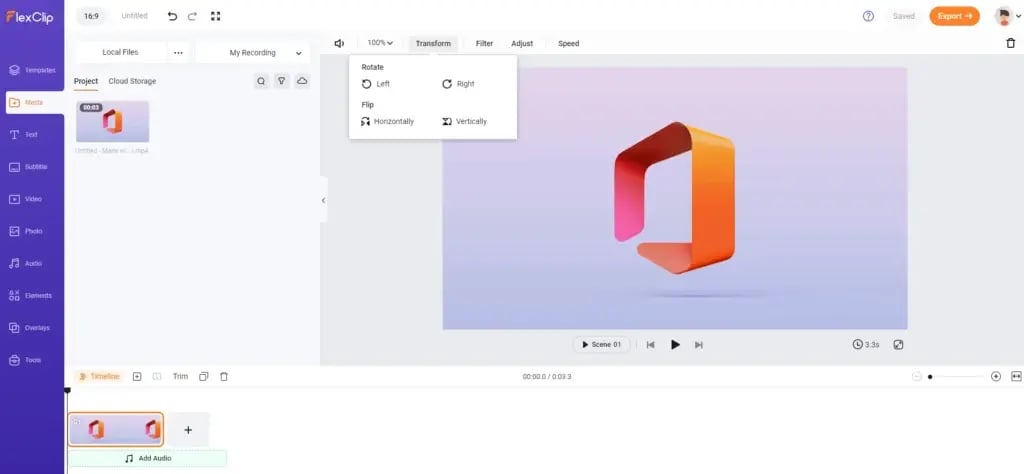The height and width of the screenshot is (474, 1024).
Task: Click the undo arrow in header
Action: pos(172,16)
